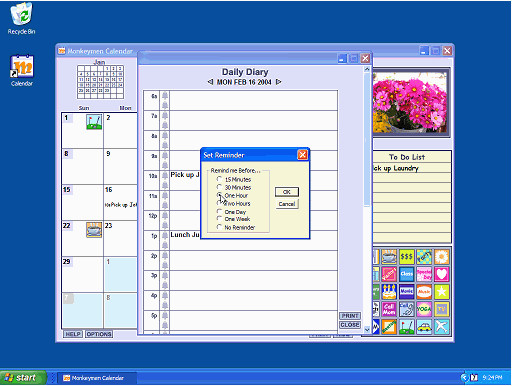Select calendar day 29 cell
The image size is (512, 386).
pos(82,274)
